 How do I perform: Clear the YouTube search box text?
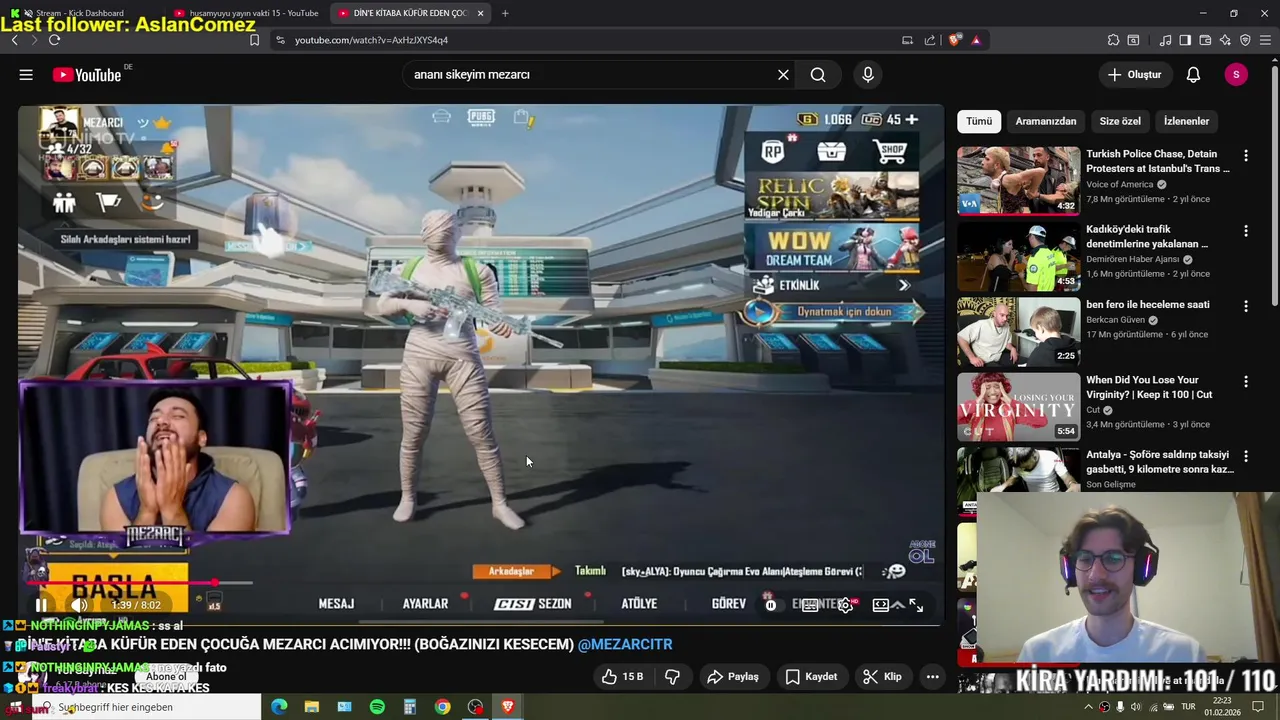pyautogui.click(x=783, y=75)
